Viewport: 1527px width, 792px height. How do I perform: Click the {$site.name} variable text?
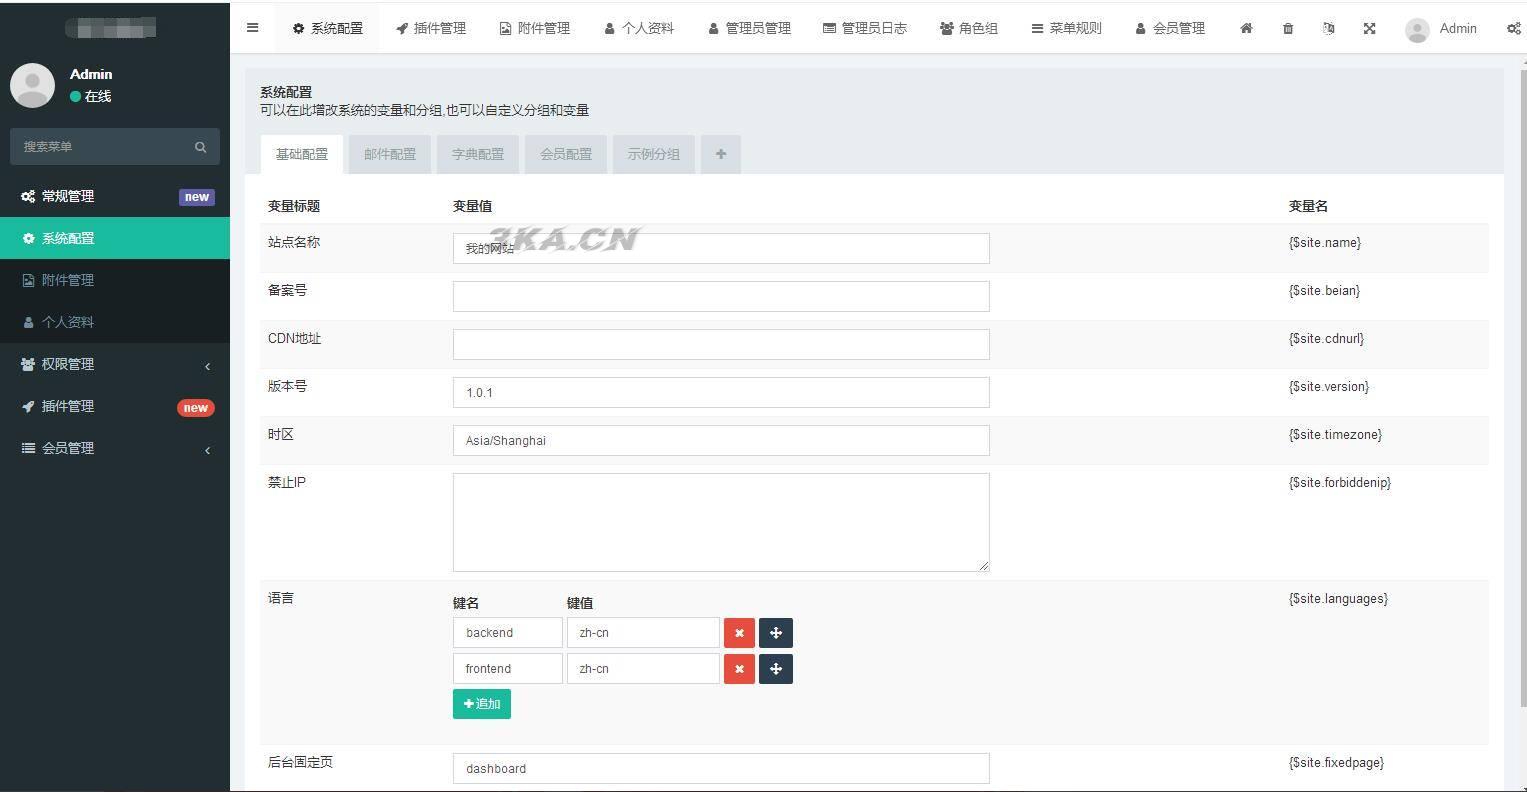coord(1324,242)
